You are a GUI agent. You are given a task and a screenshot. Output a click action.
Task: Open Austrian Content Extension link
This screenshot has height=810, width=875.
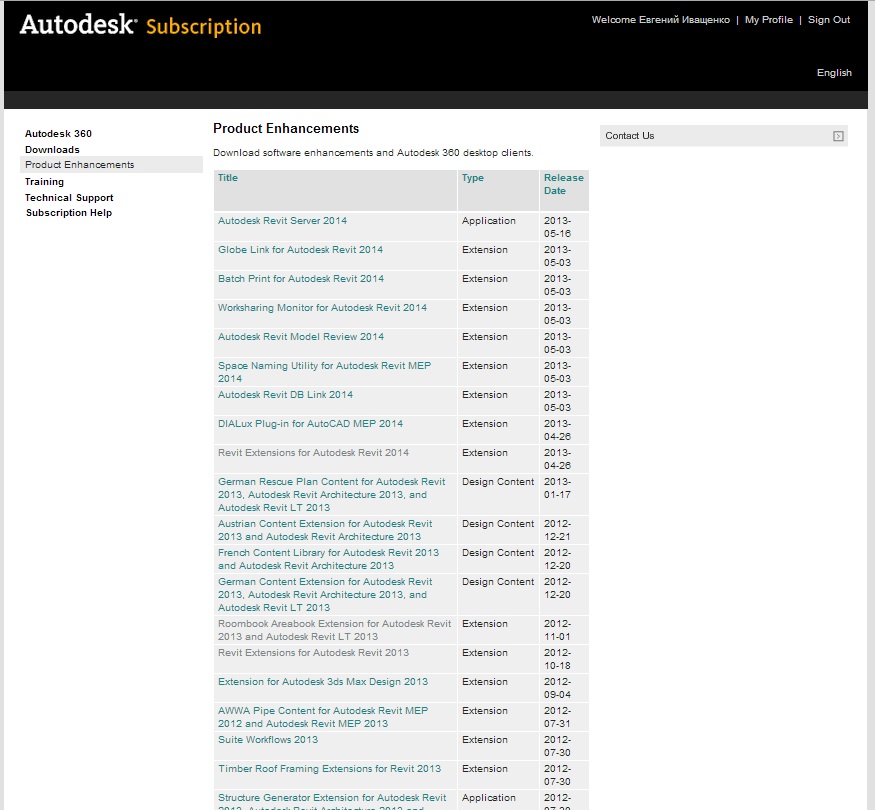pyautogui.click(x=325, y=530)
